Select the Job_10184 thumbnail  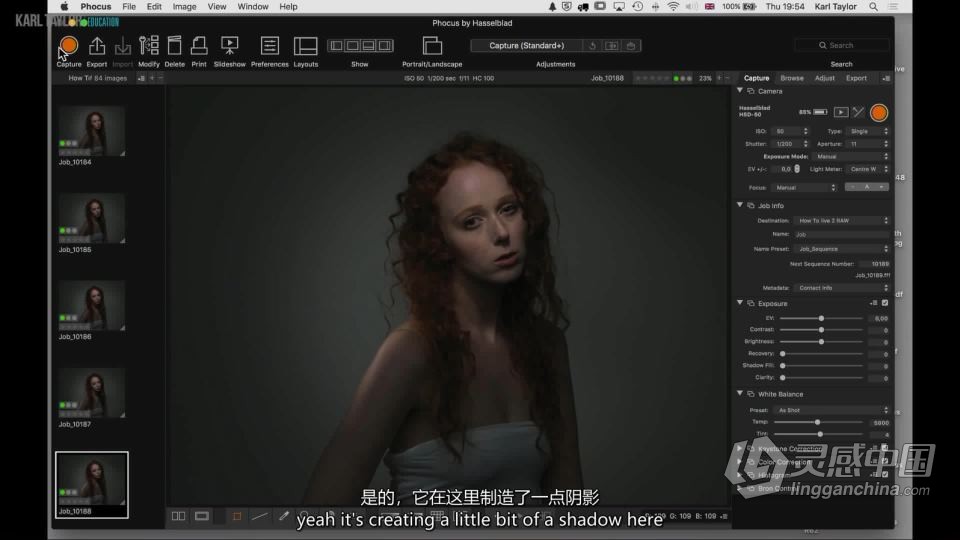coord(92,132)
